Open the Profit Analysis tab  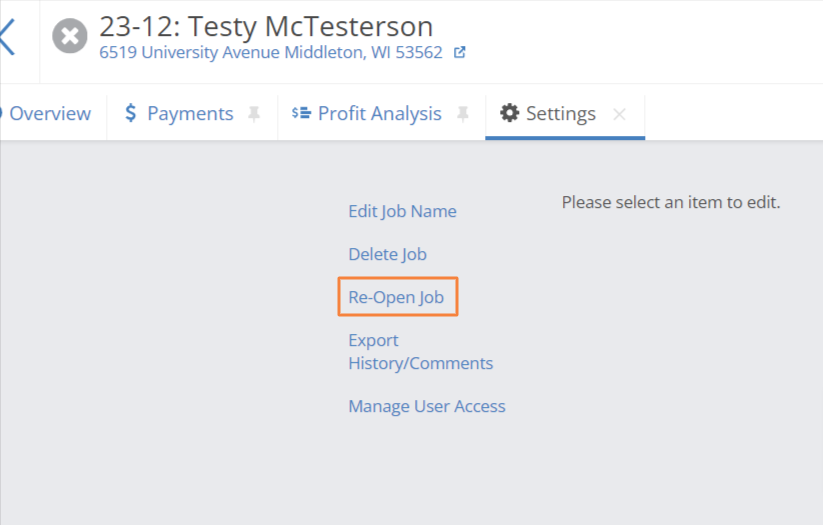click(379, 113)
